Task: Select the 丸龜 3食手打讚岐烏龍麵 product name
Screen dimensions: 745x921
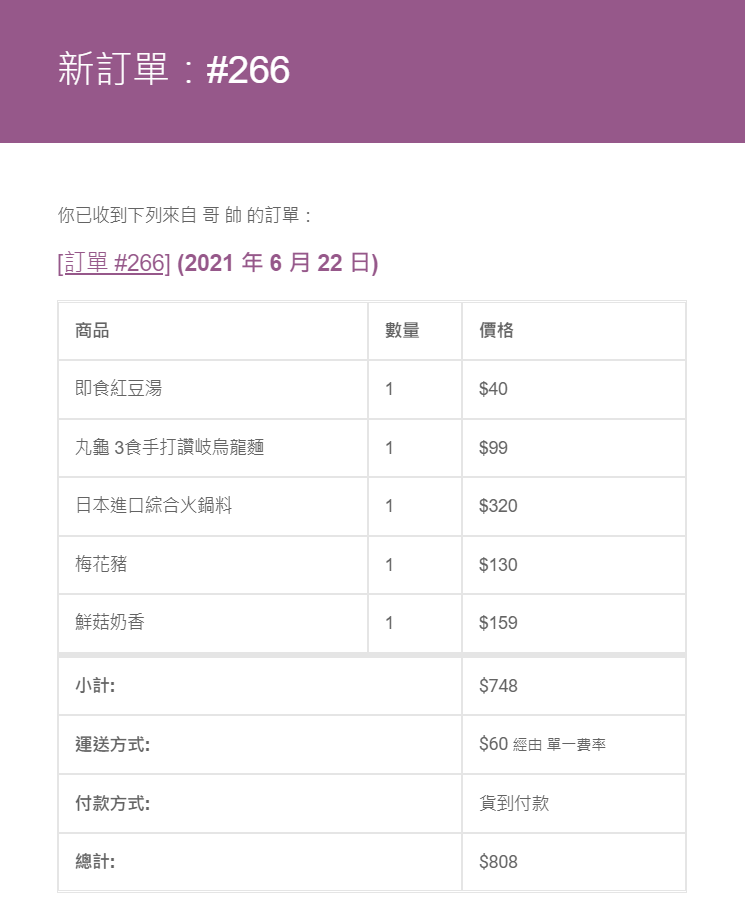Action: [169, 447]
